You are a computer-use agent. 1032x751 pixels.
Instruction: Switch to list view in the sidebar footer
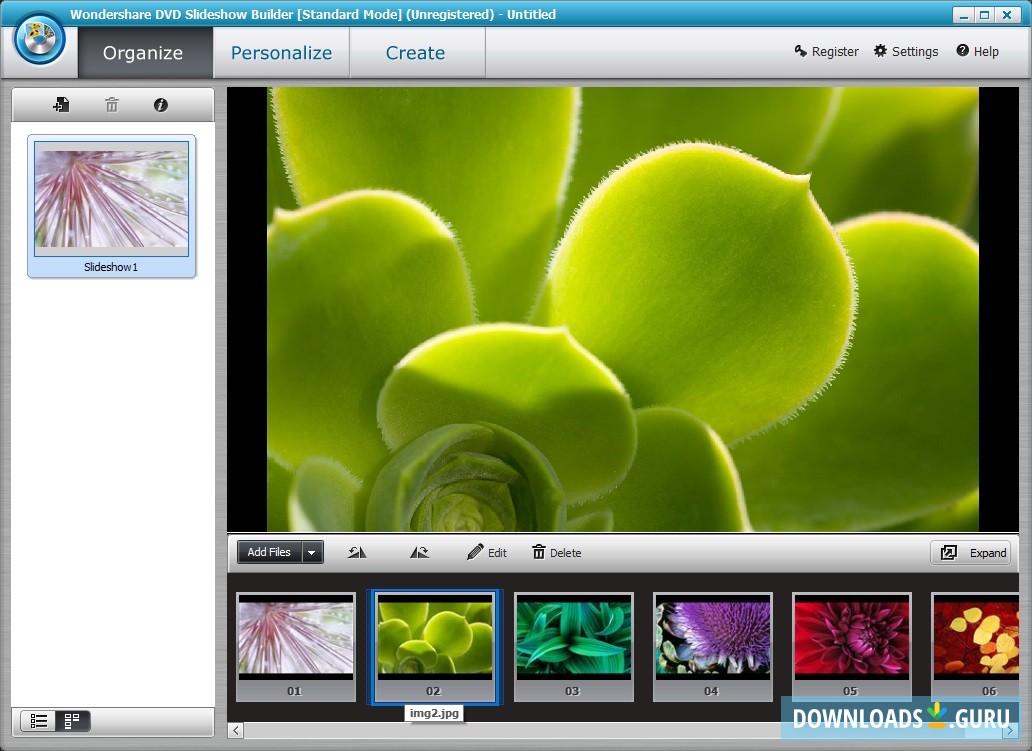pyautogui.click(x=38, y=720)
